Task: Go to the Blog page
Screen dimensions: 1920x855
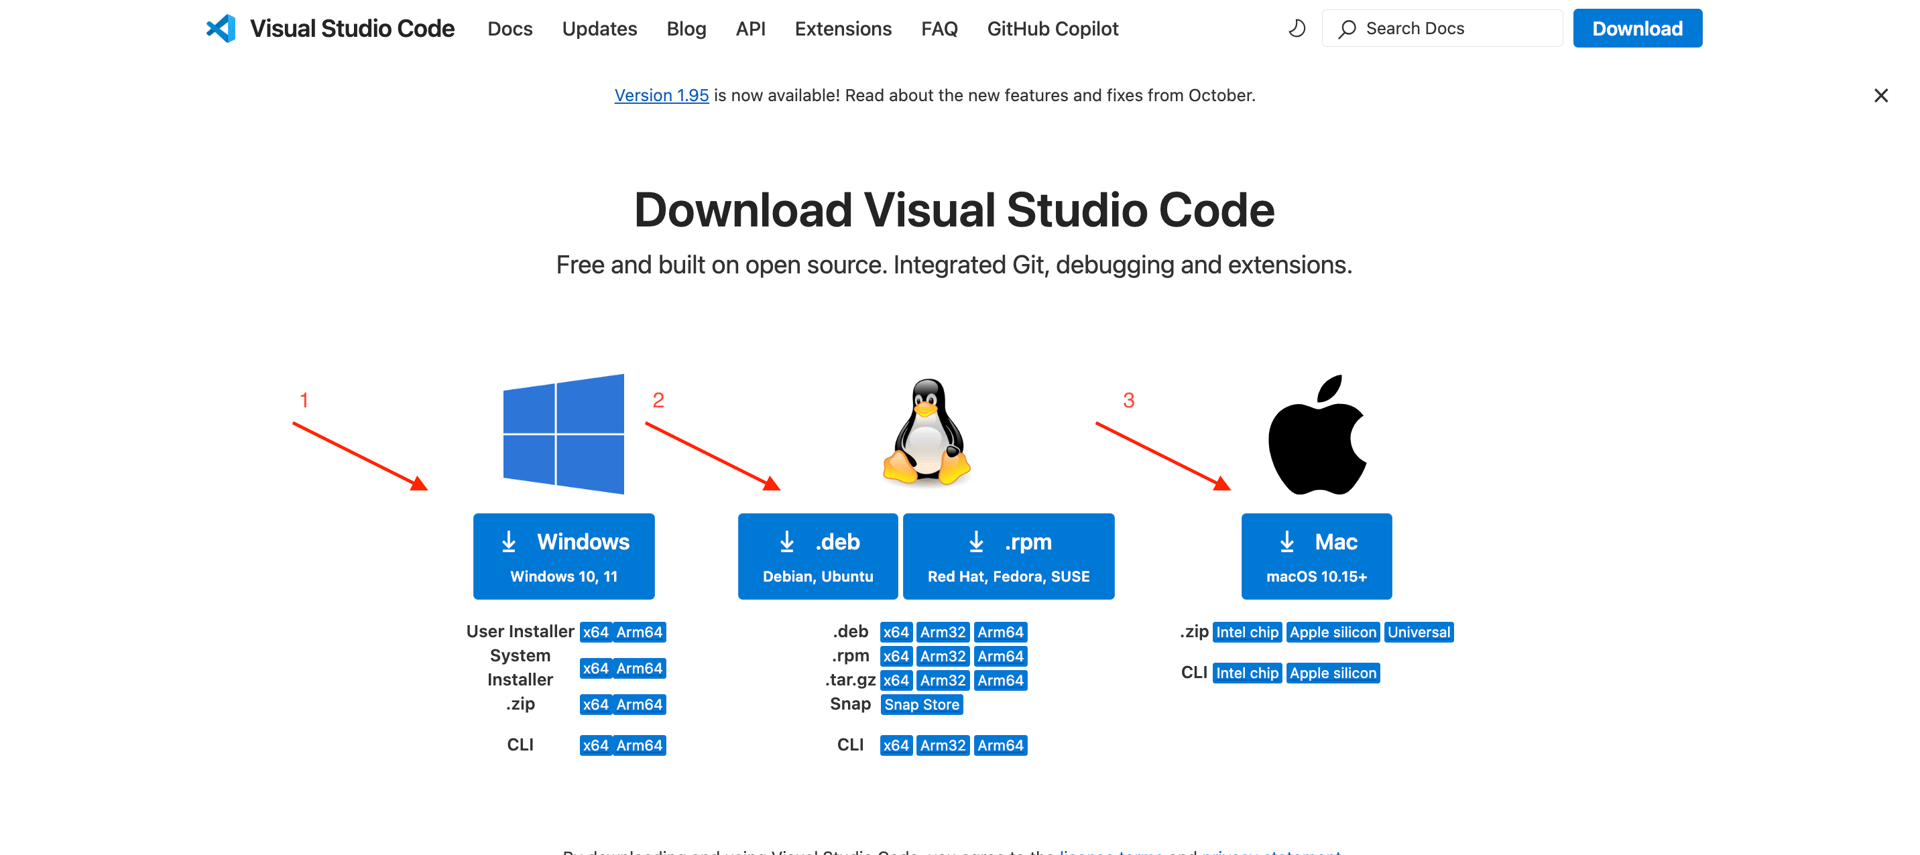Action: pyautogui.click(x=686, y=29)
